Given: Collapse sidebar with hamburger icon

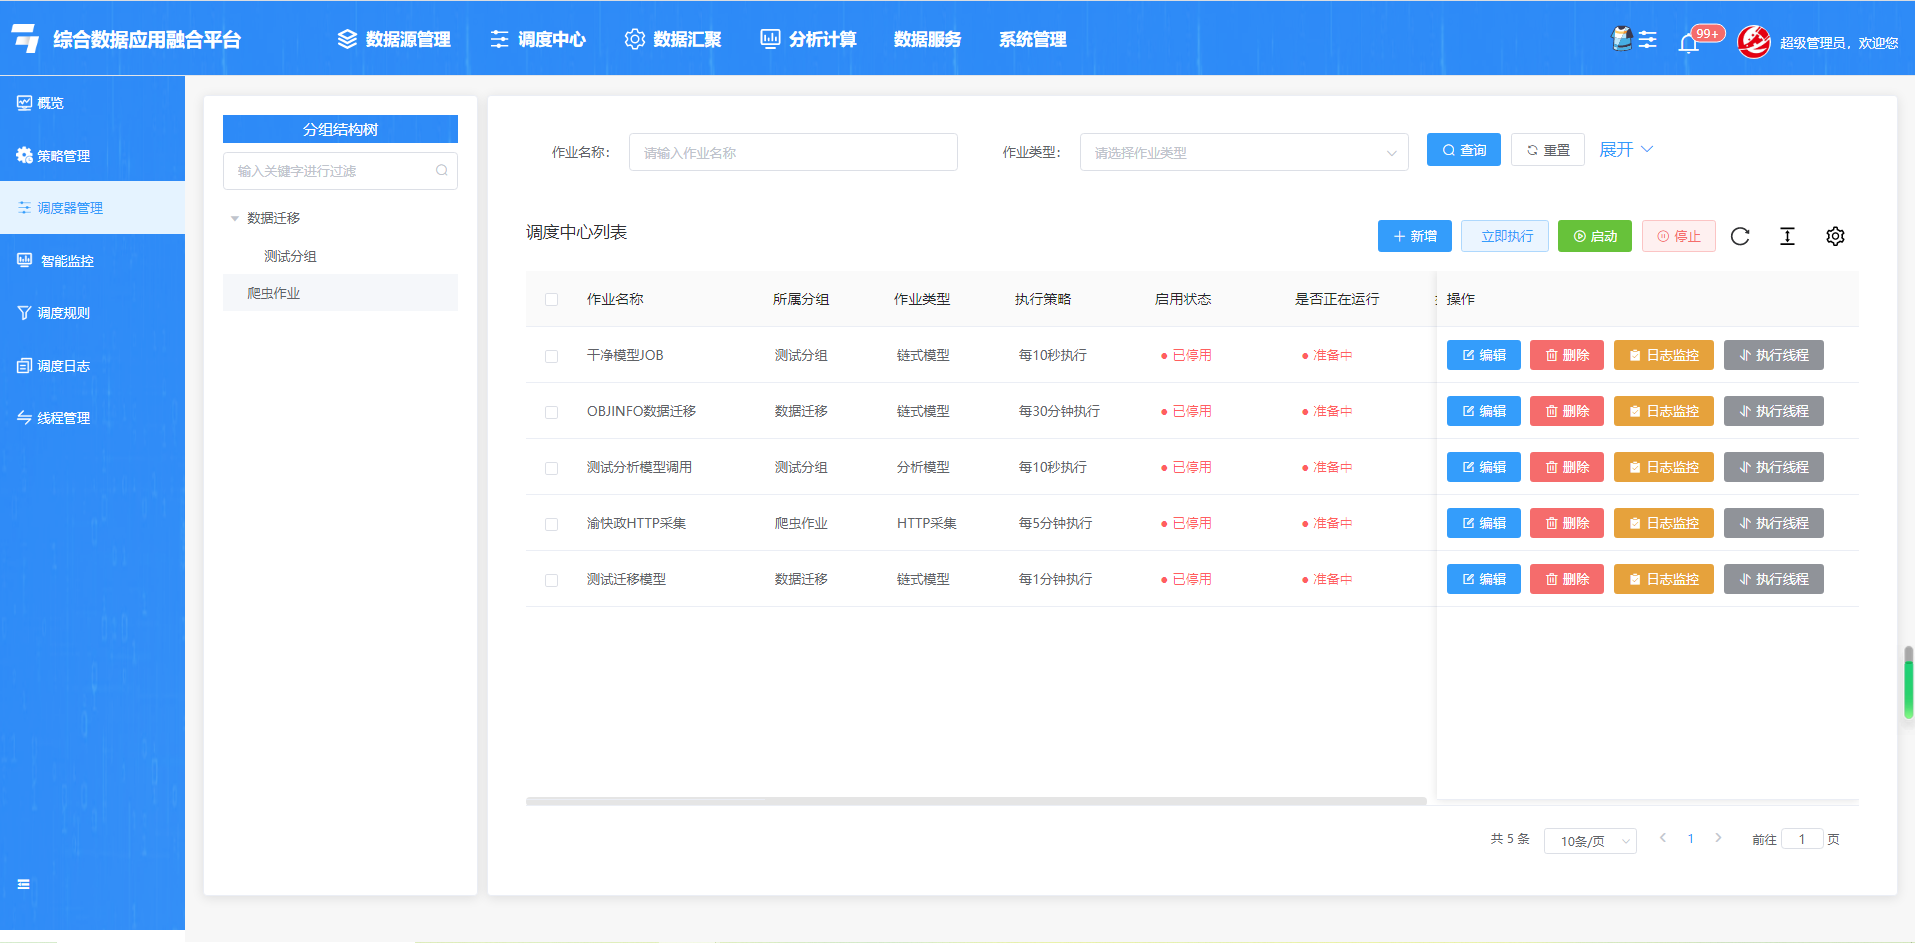Looking at the screenshot, I should (24, 884).
